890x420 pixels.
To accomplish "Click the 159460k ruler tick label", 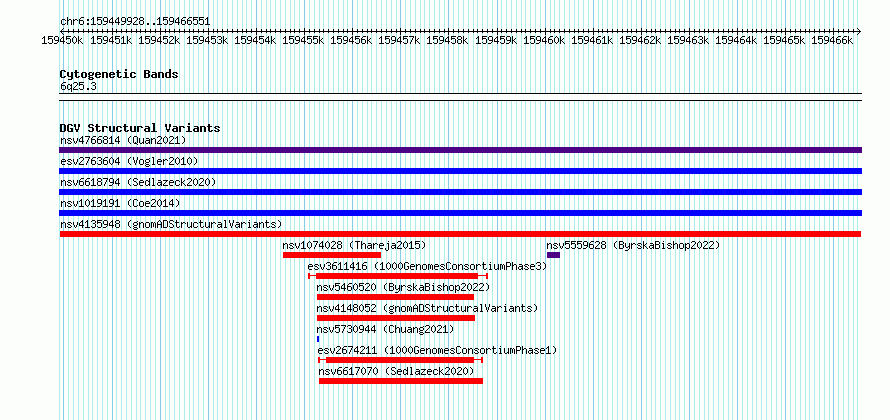I will 544,40.
